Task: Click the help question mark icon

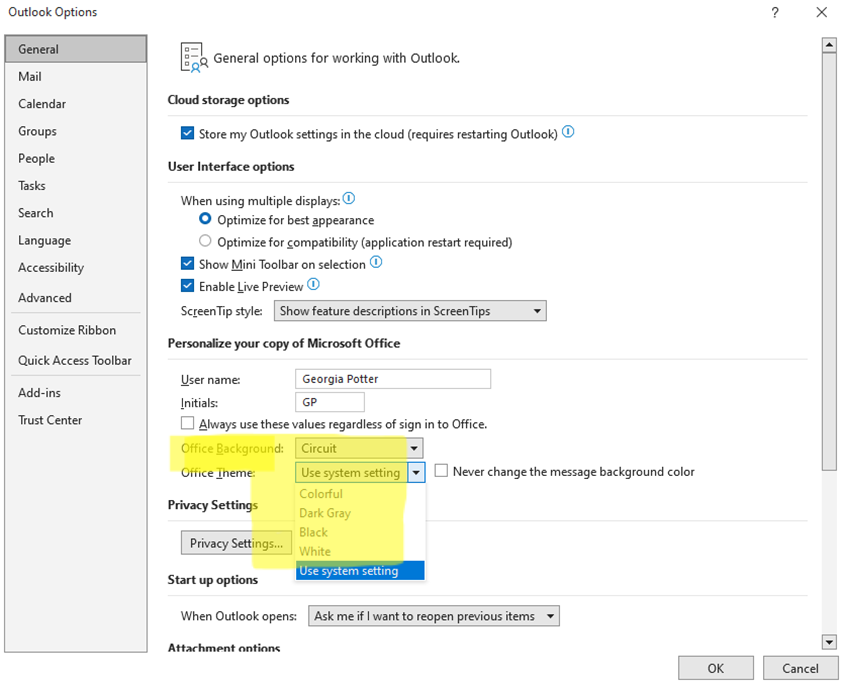Action: pyautogui.click(x=775, y=12)
